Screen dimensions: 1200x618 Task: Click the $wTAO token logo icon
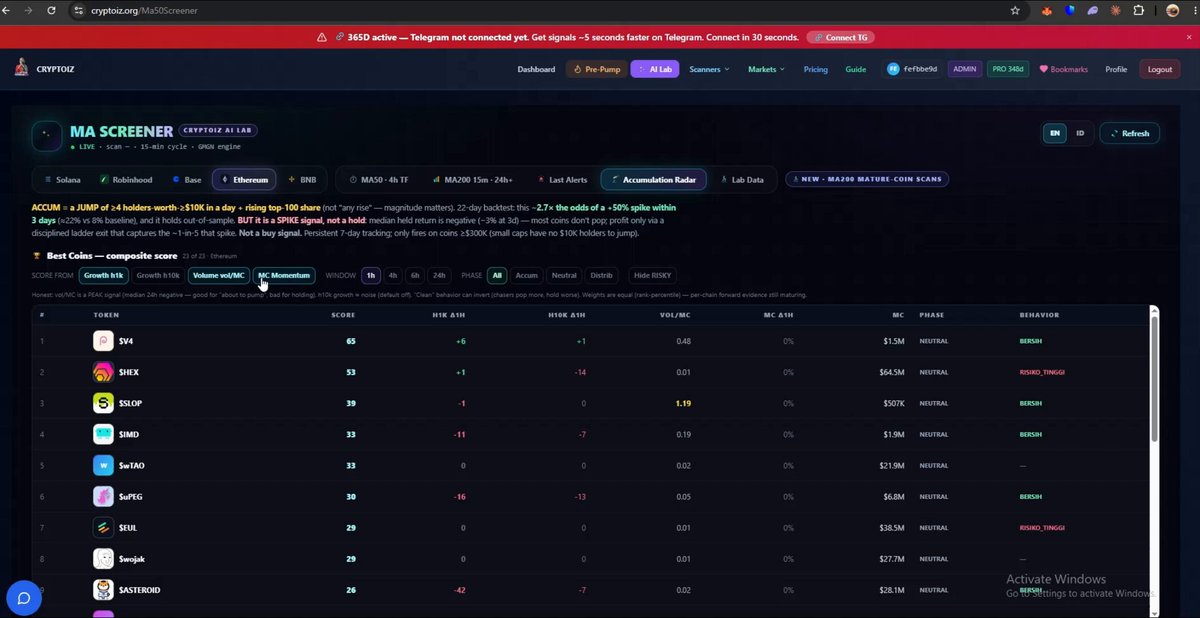[104, 466]
